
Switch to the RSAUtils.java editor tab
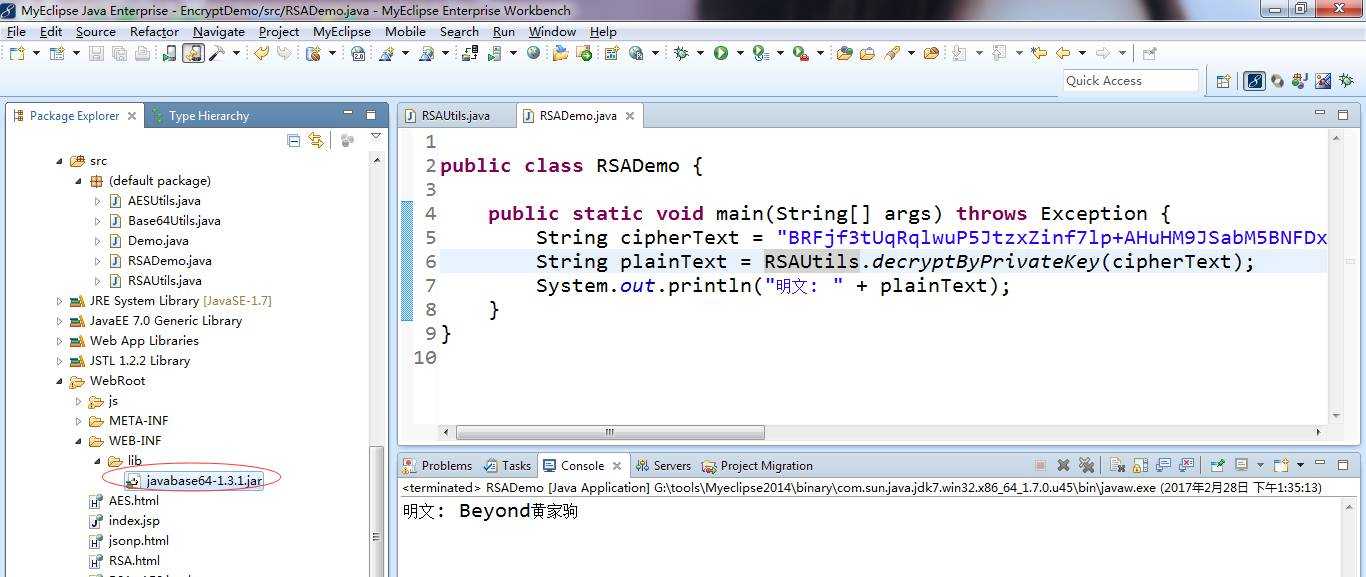(x=455, y=116)
